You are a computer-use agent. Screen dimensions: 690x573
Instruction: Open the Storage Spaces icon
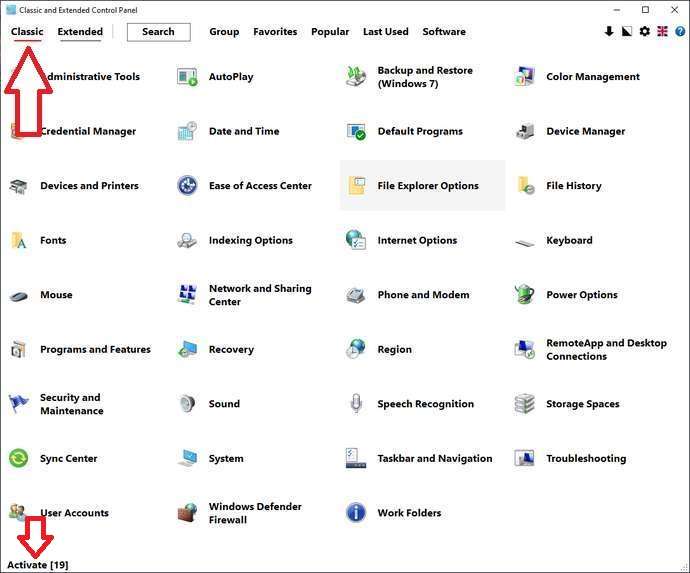point(525,404)
